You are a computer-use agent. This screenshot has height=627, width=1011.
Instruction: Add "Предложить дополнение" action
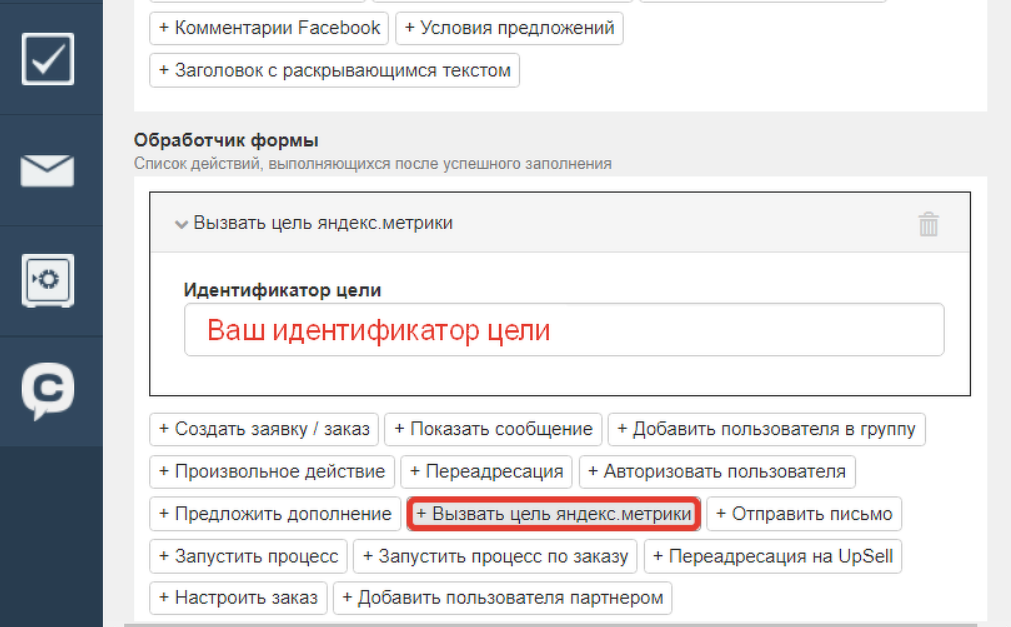point(275,514)
